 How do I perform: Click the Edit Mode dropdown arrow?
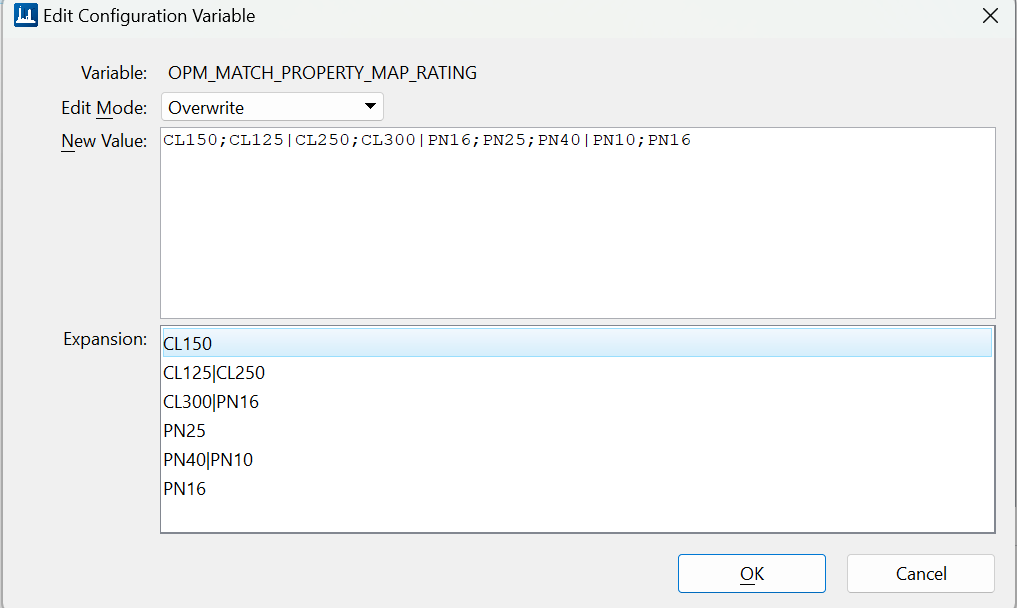(369, 106)
